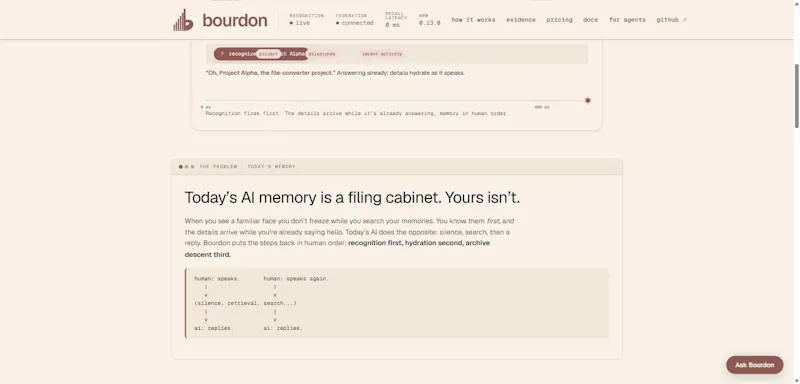Click the '0 ms' timeline start label

click(206, 107)
